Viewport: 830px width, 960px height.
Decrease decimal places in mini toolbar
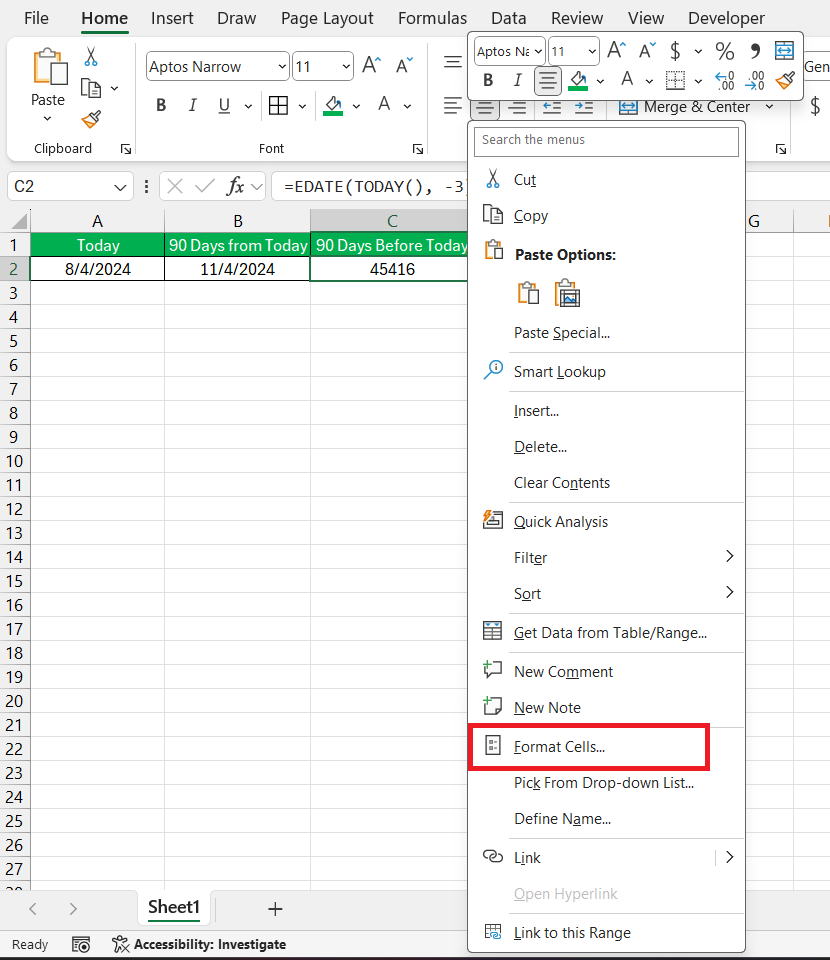click(x=755, y=80)
